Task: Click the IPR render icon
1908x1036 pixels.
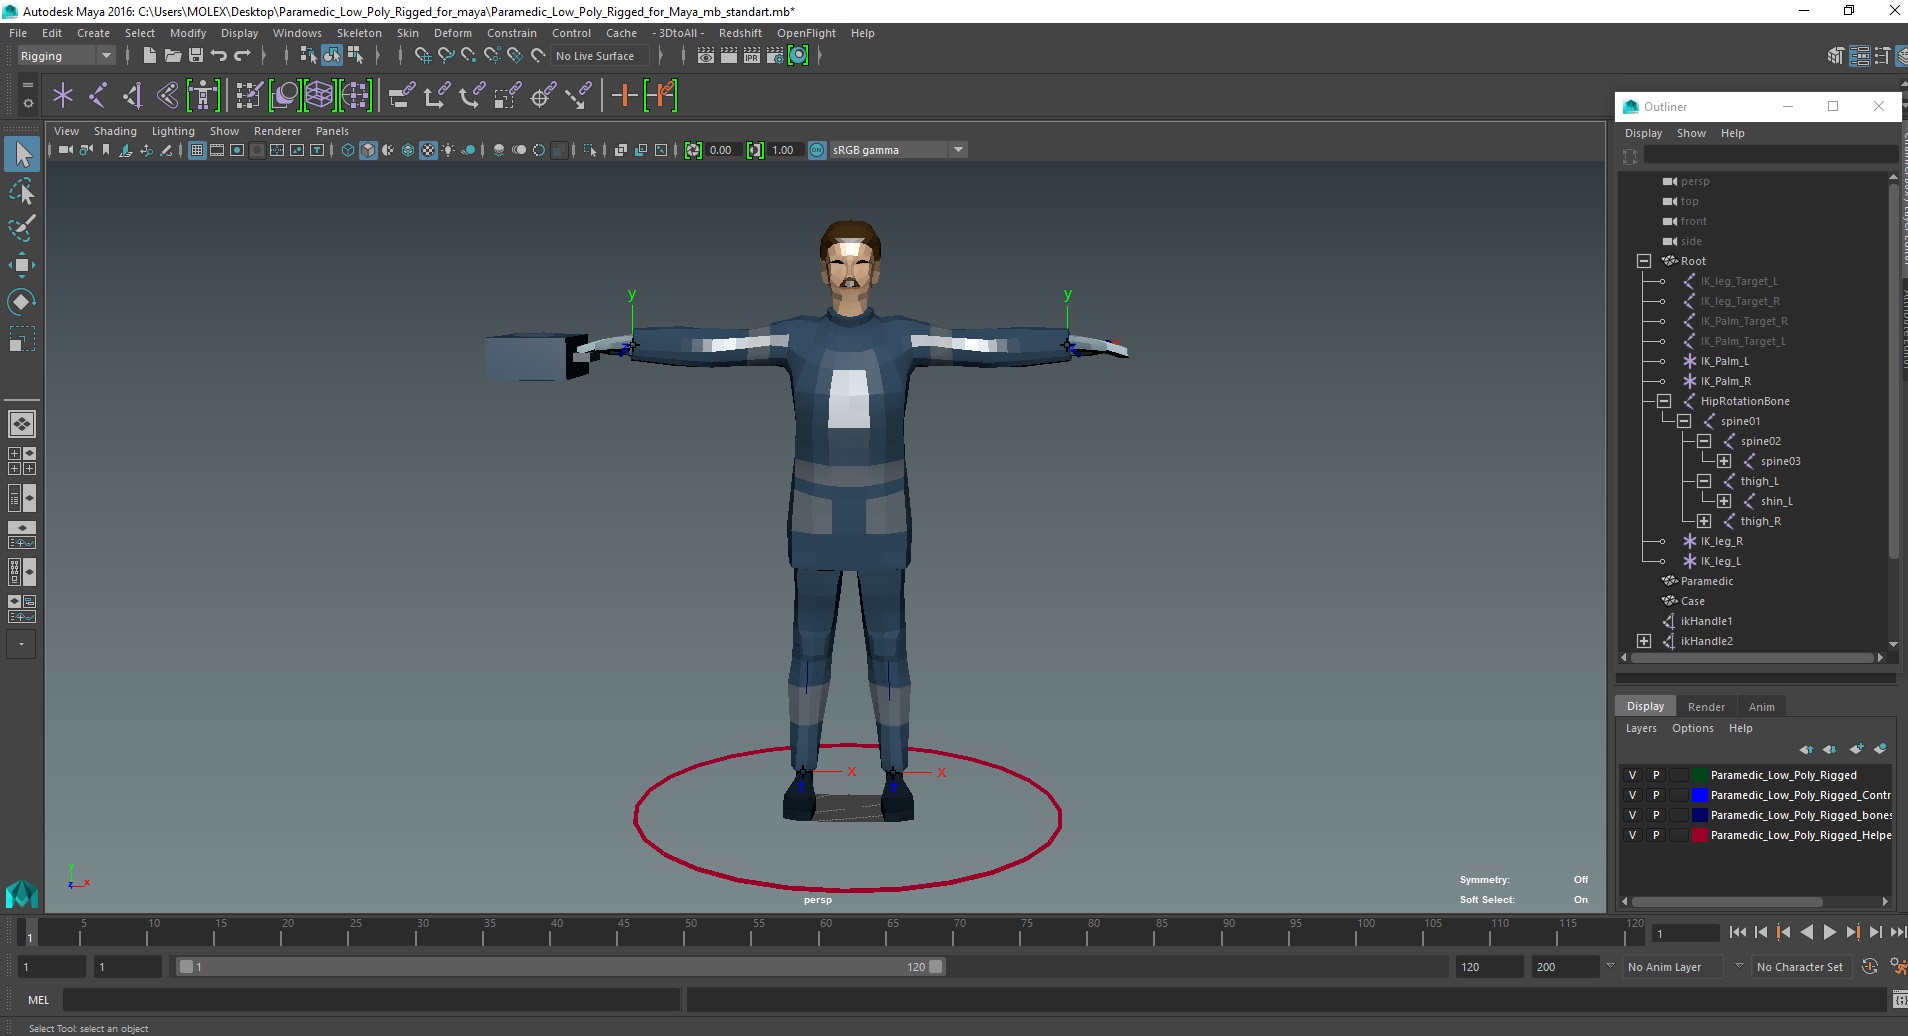Action: (x=752, y=56)
